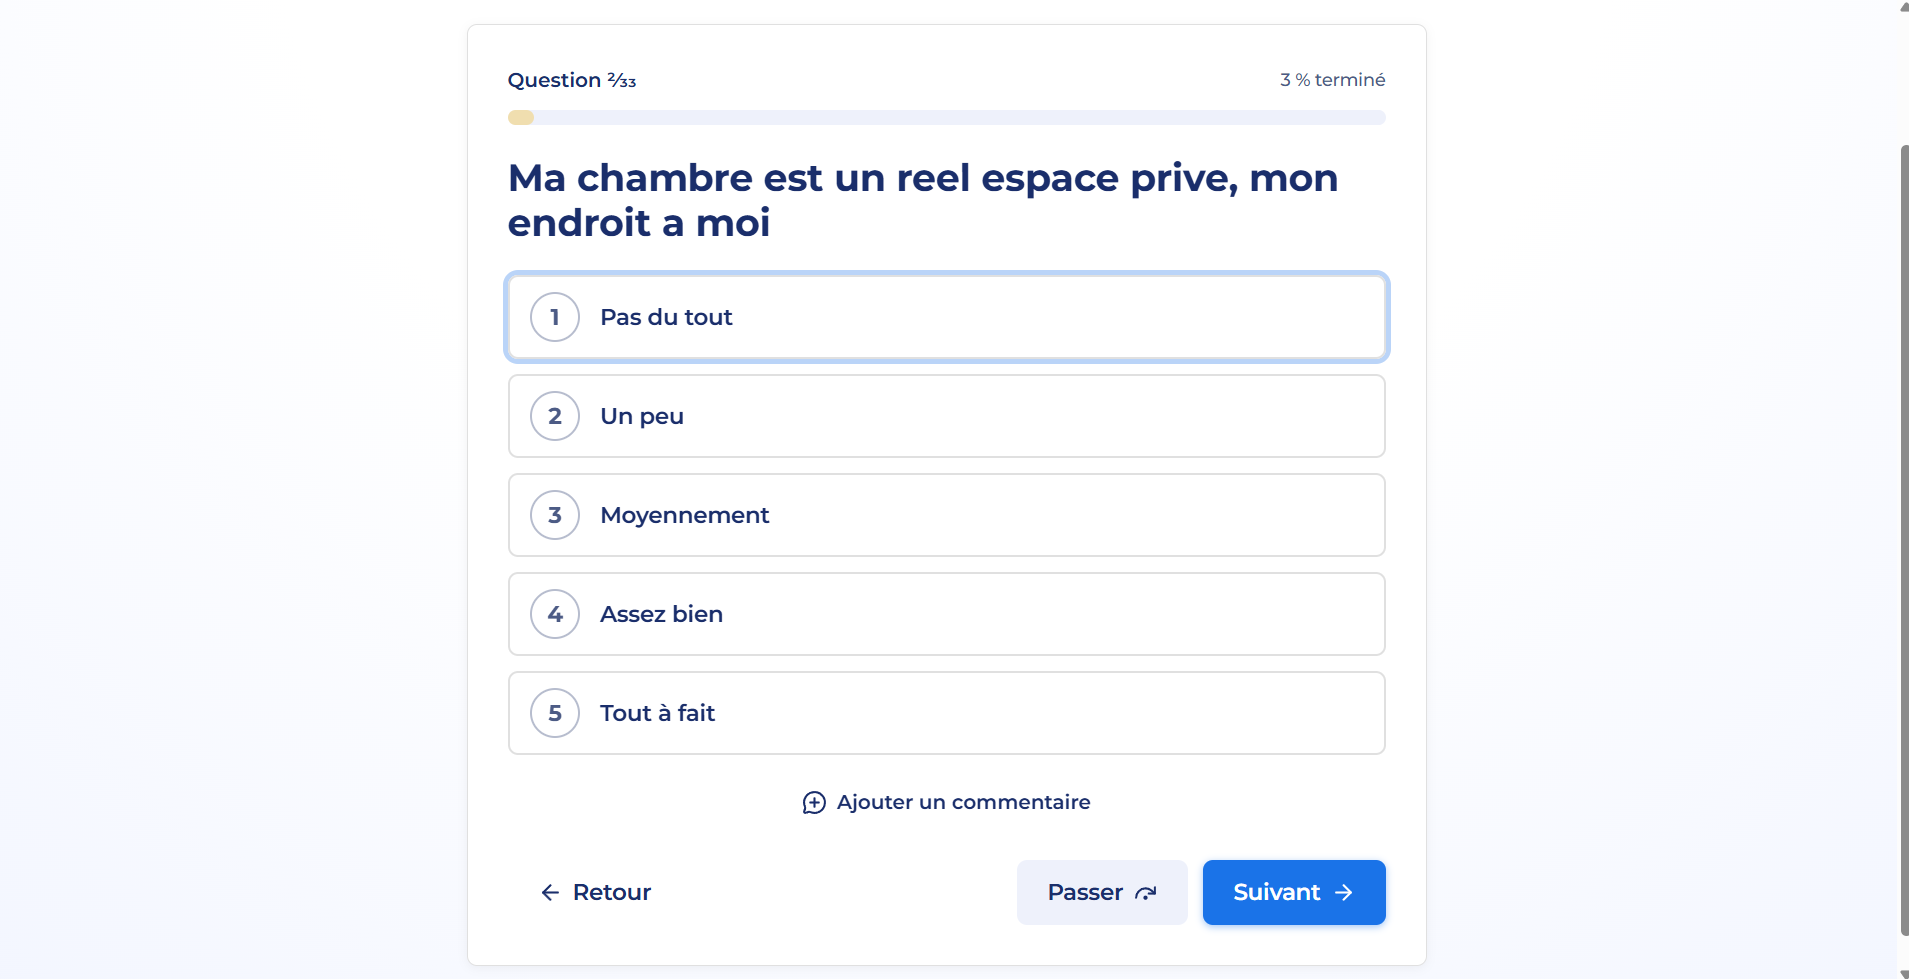
Task: Pick the "Tout à fait" option
Action: pos(945,713)
